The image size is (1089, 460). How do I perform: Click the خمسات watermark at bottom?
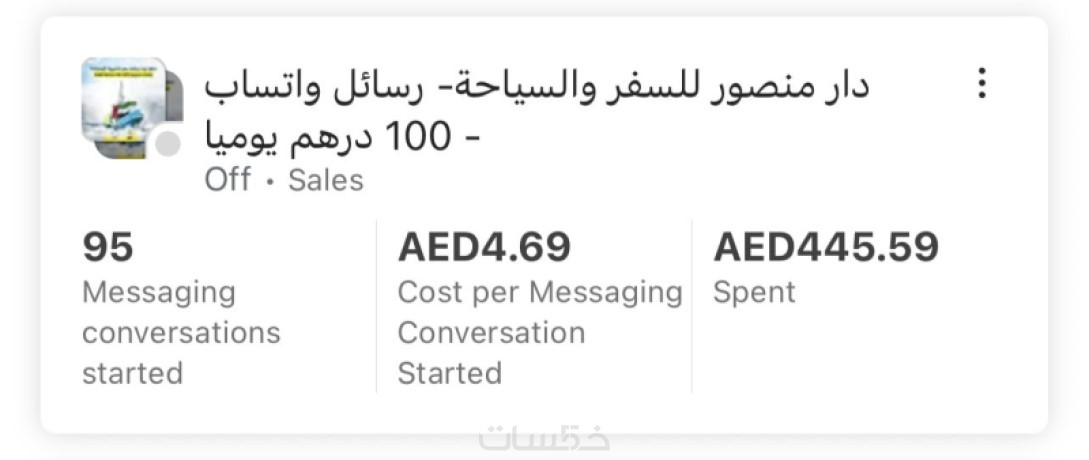click(545, 438)
